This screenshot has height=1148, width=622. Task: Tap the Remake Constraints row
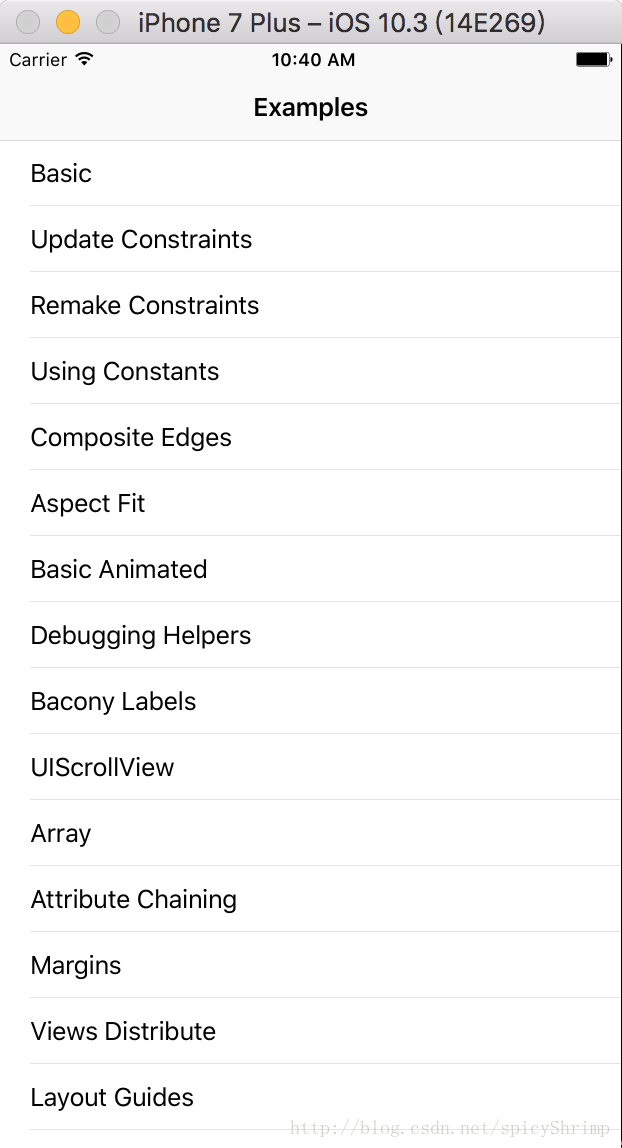point(145,306)
